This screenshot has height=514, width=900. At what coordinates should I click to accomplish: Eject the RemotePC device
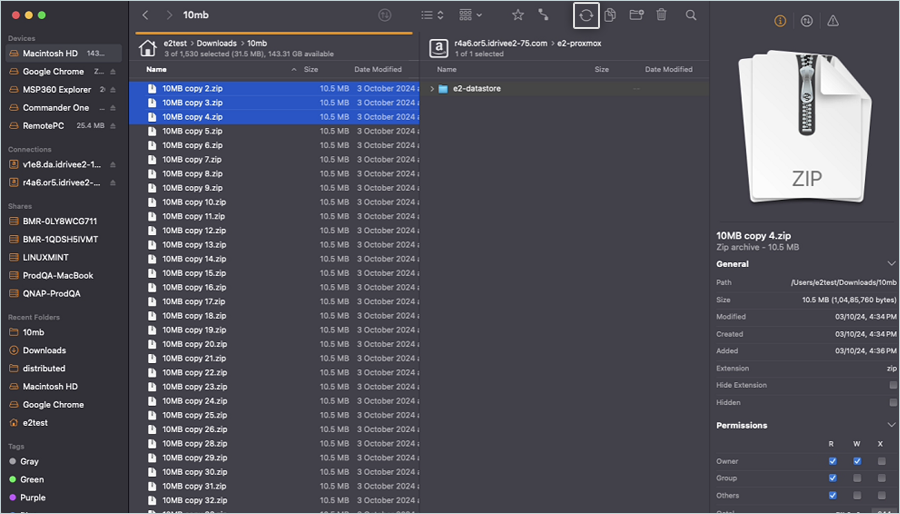pos(113,126)
